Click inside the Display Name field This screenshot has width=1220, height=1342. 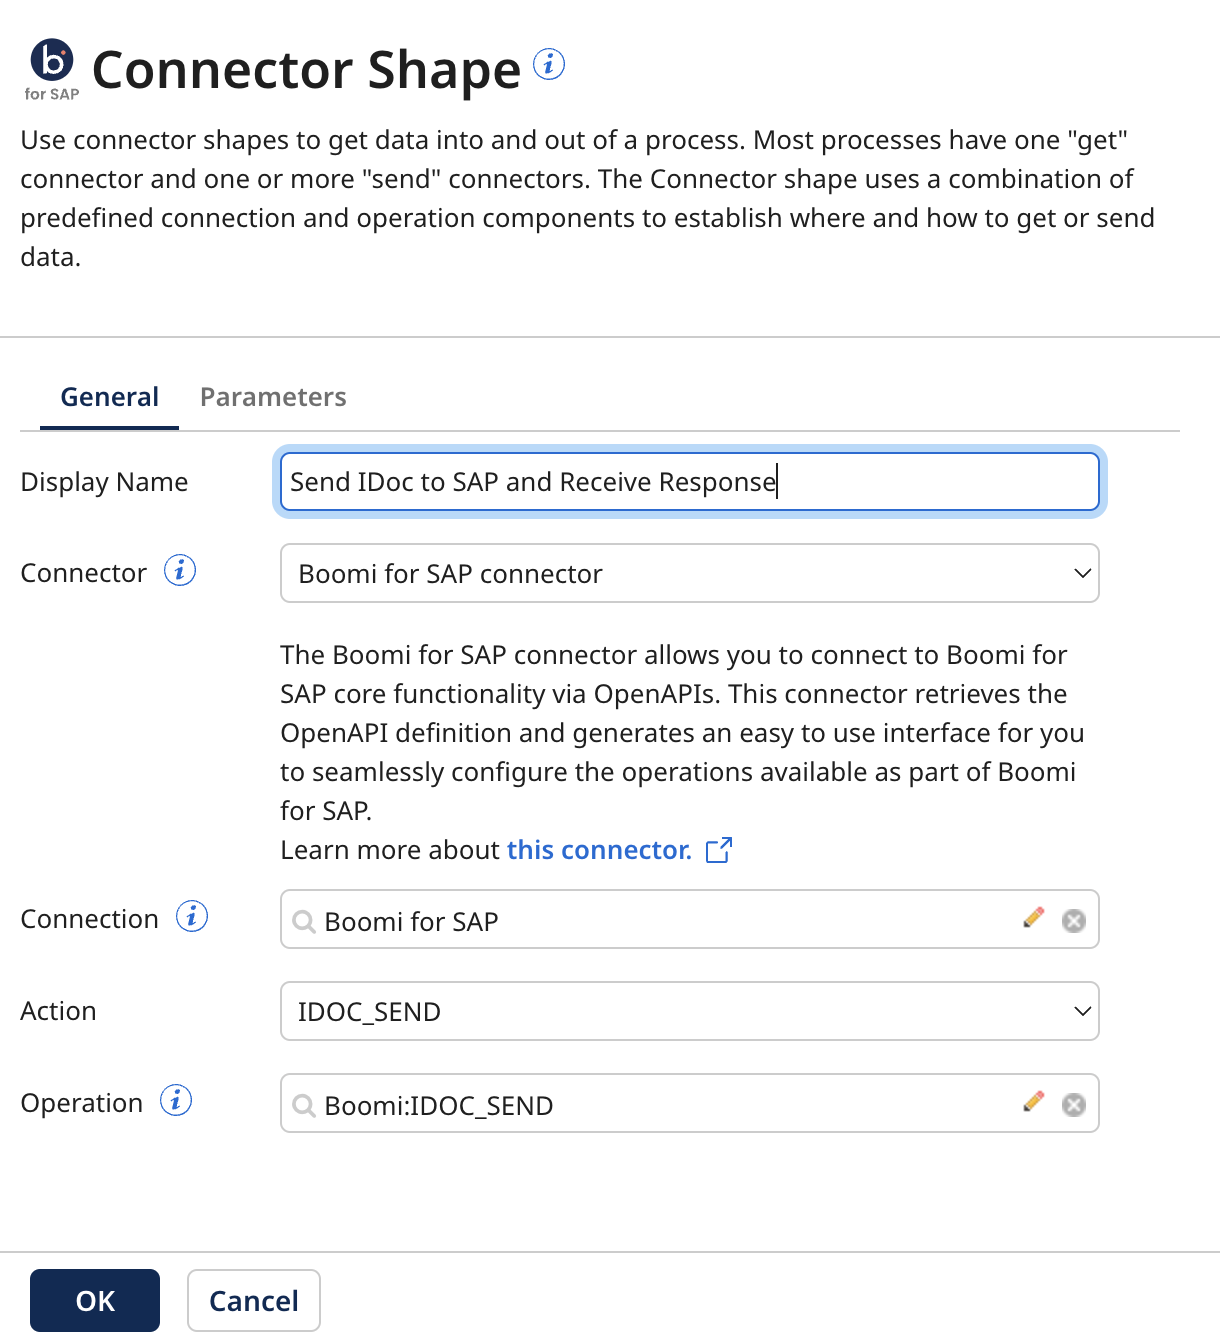click(689, 481)
